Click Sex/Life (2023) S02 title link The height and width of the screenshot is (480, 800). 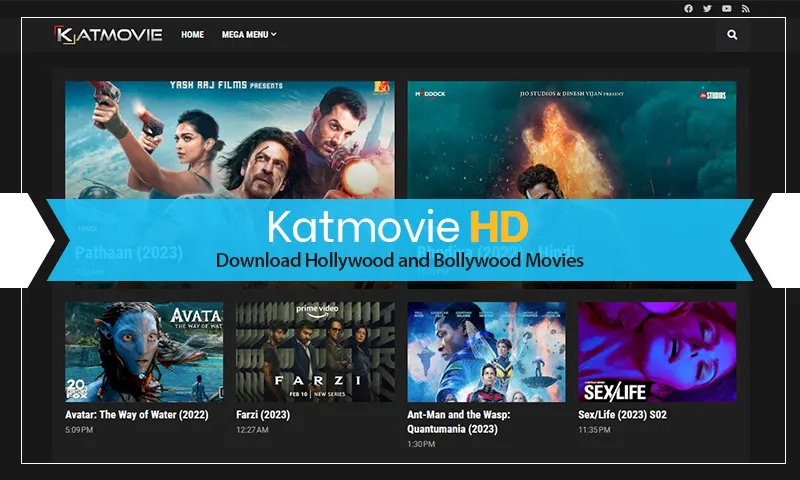point(622,415)
